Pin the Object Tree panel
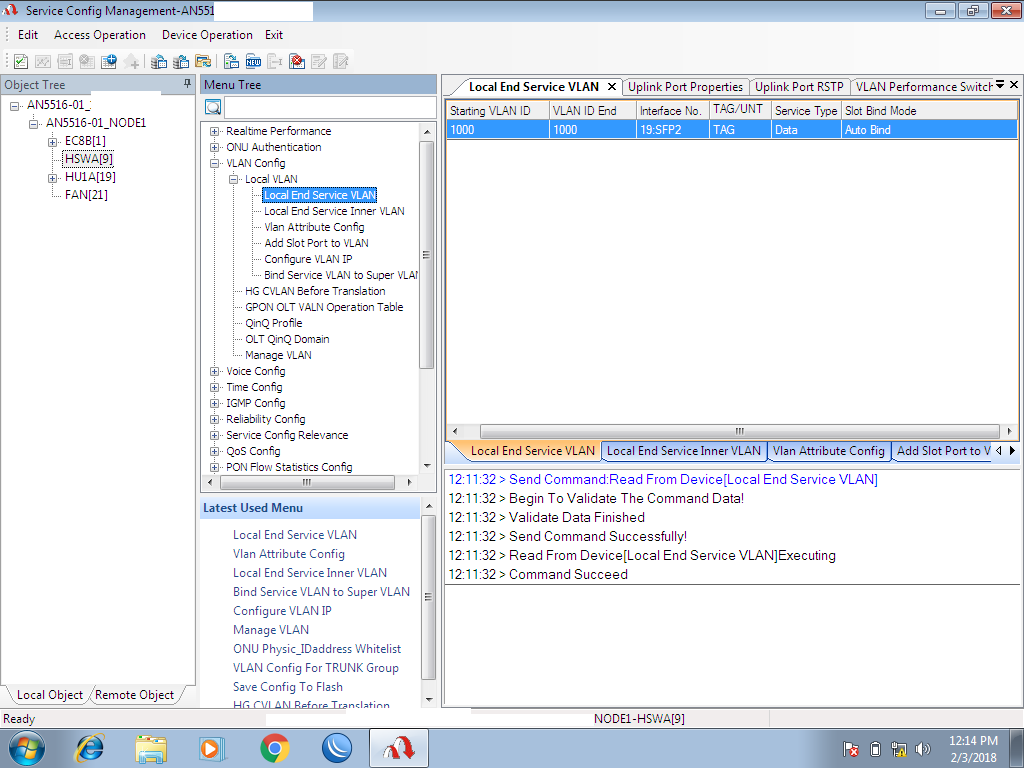1024x768 pixels. (187, 84)
